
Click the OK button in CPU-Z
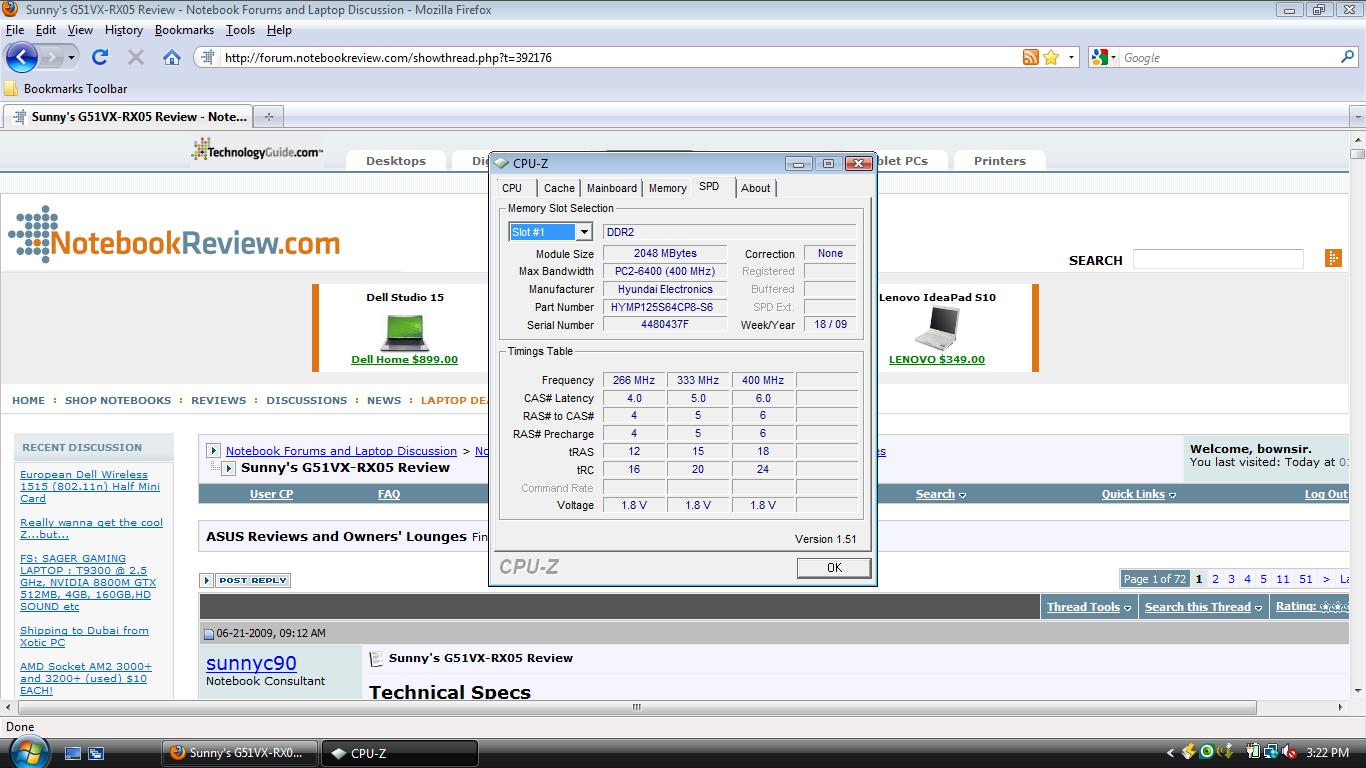834,568
